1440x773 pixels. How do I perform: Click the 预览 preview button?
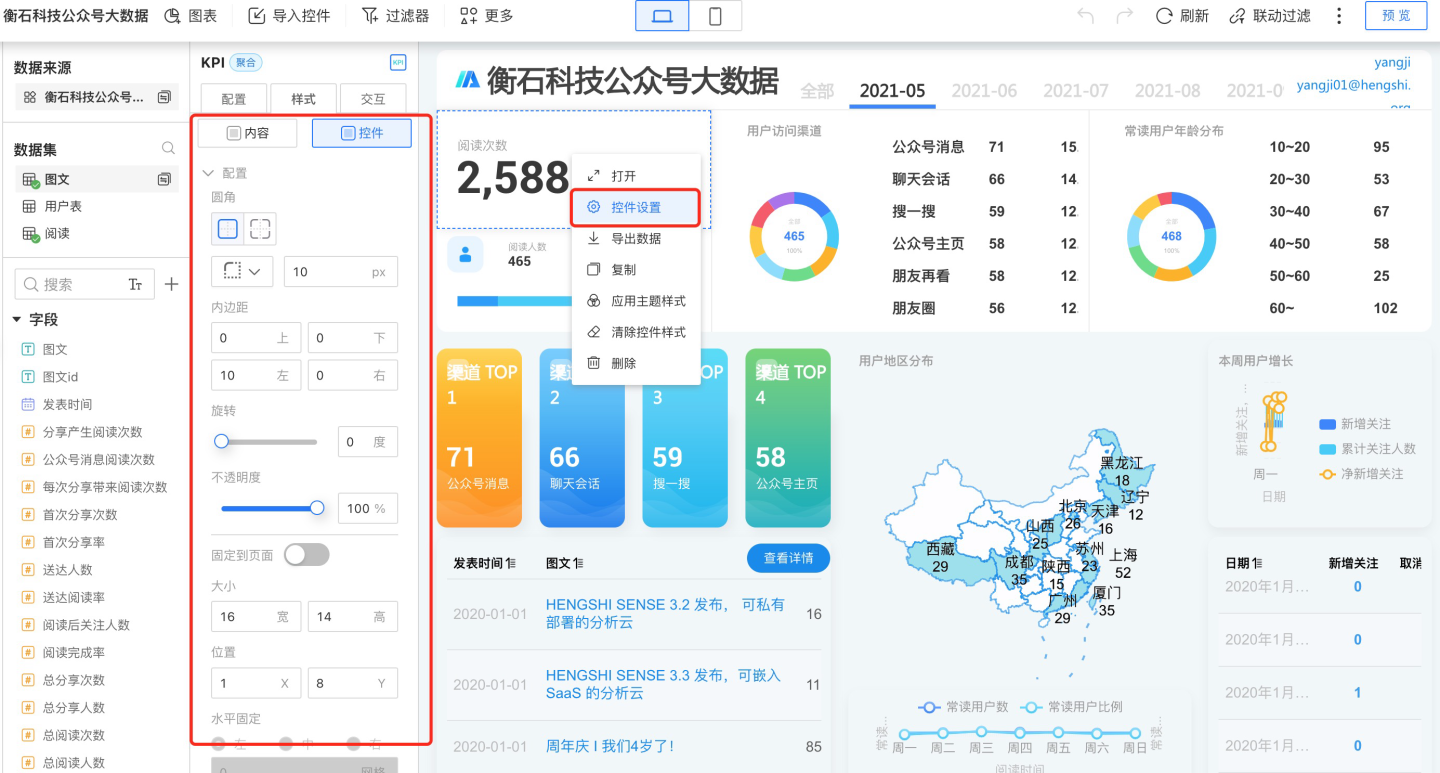[1396, 16]
